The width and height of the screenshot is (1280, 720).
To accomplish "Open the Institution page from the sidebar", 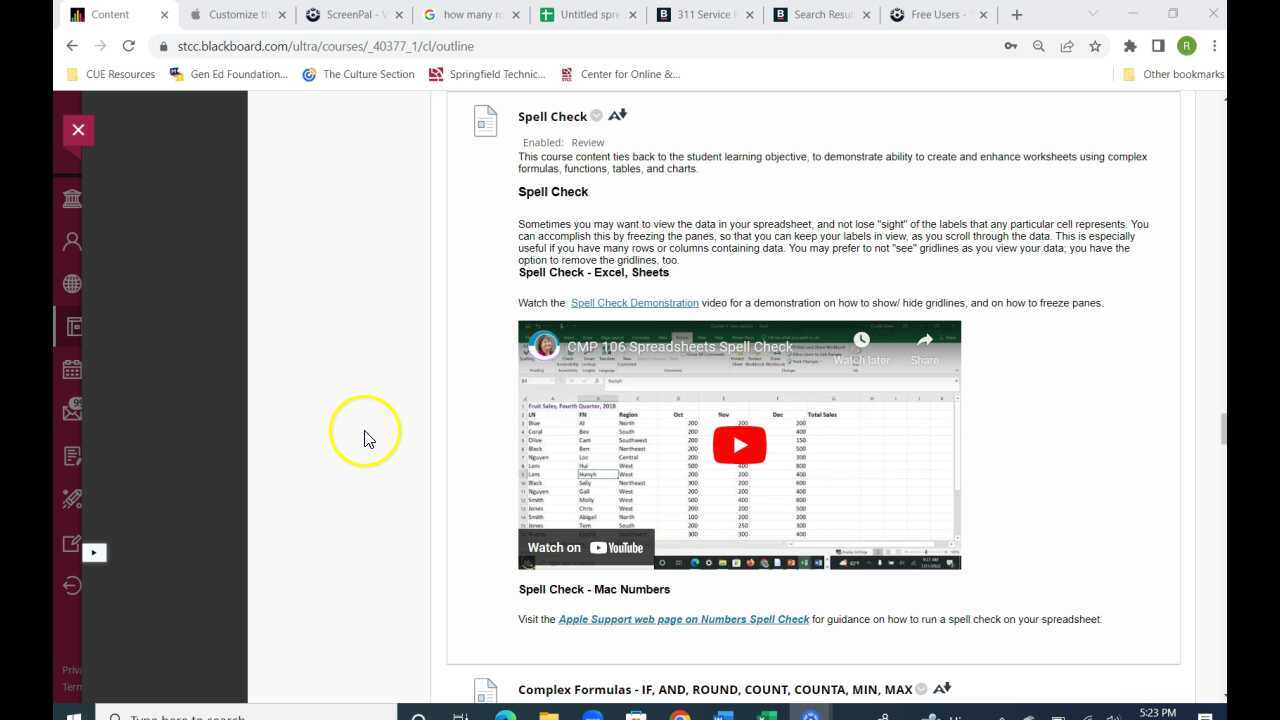I will tap(71, 197).
